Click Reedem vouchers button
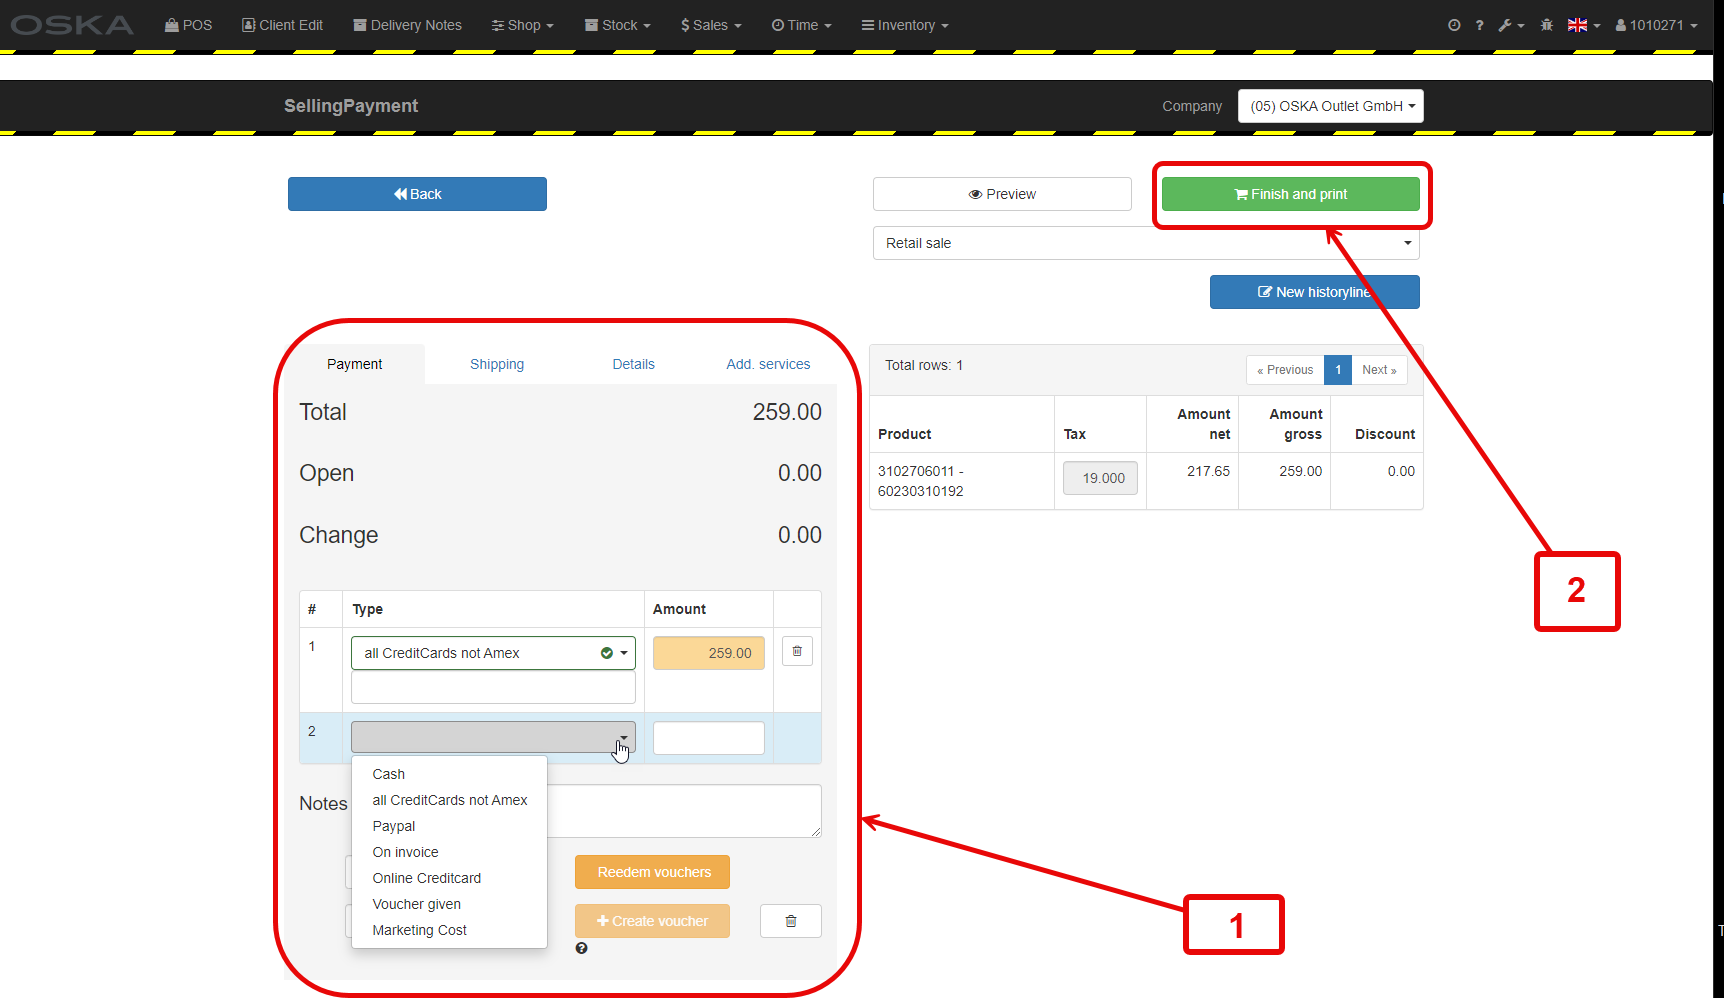Viewport: 1724px width, 998px height. pos(652,872)
